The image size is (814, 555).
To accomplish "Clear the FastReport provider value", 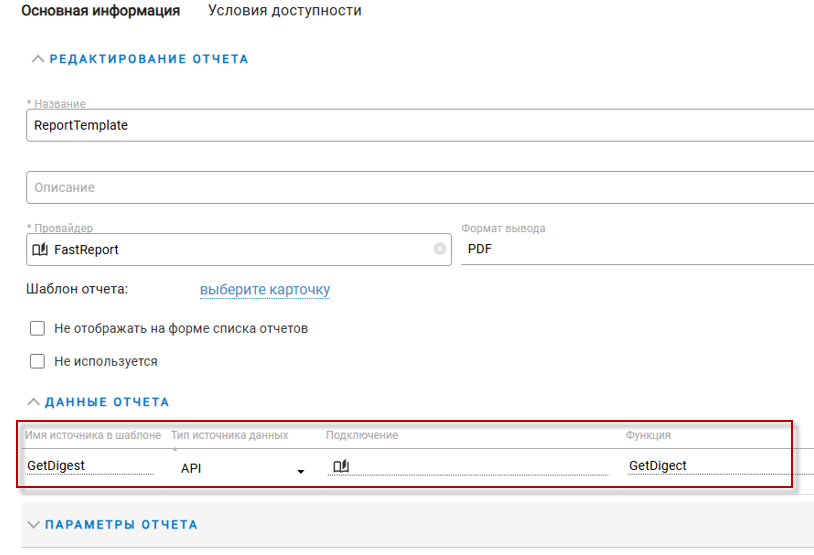I will coord(440,249).
